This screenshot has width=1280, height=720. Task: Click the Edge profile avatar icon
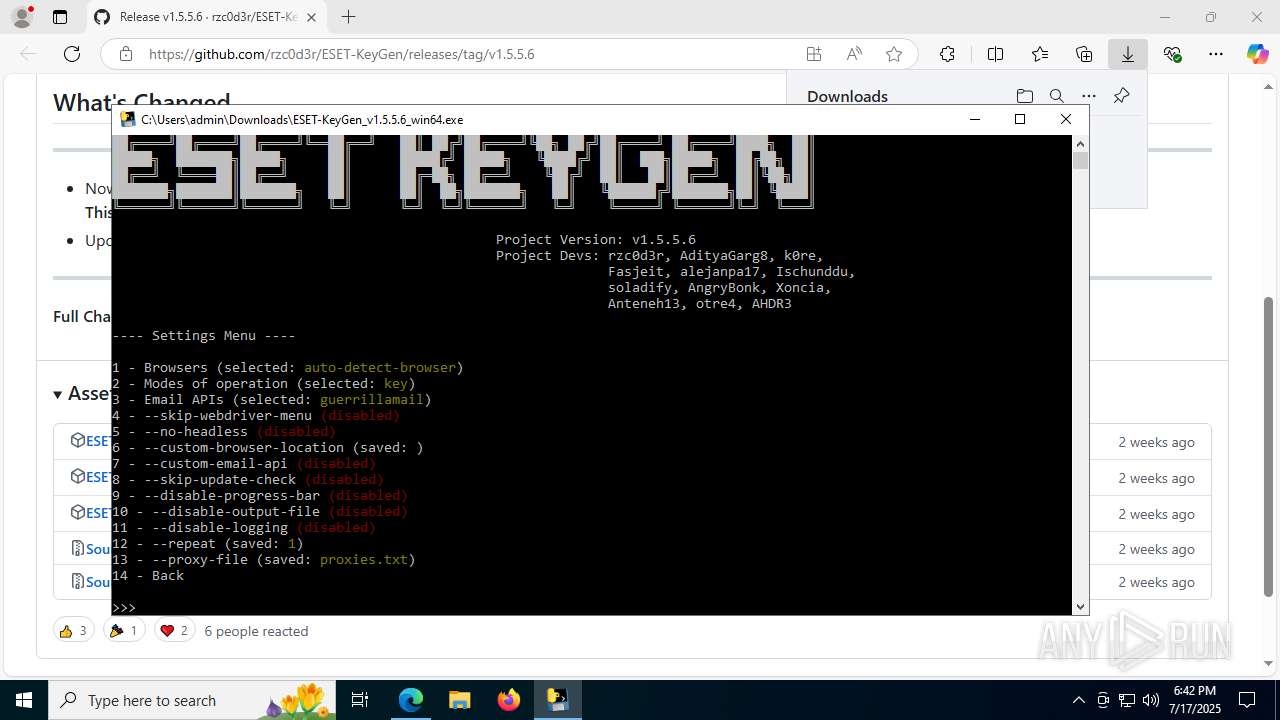pos(21,17)
